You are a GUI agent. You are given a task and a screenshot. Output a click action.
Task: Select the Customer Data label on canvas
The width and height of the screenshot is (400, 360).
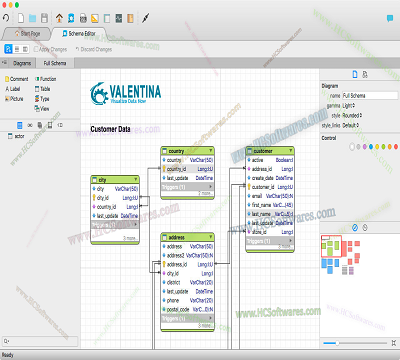110,129
